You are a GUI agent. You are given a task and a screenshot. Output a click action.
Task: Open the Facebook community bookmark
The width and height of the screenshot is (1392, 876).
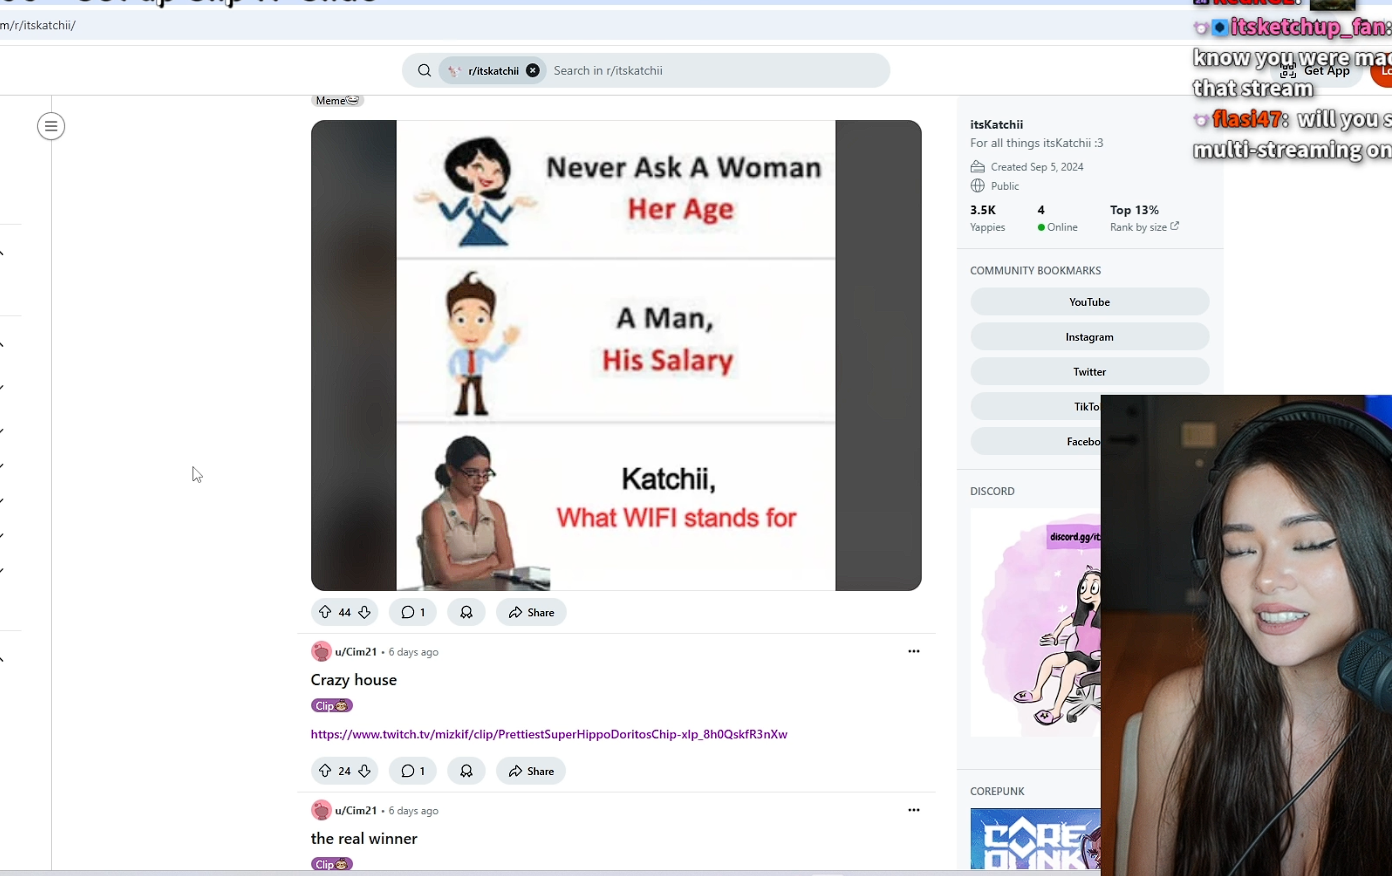click(1035, 442)
